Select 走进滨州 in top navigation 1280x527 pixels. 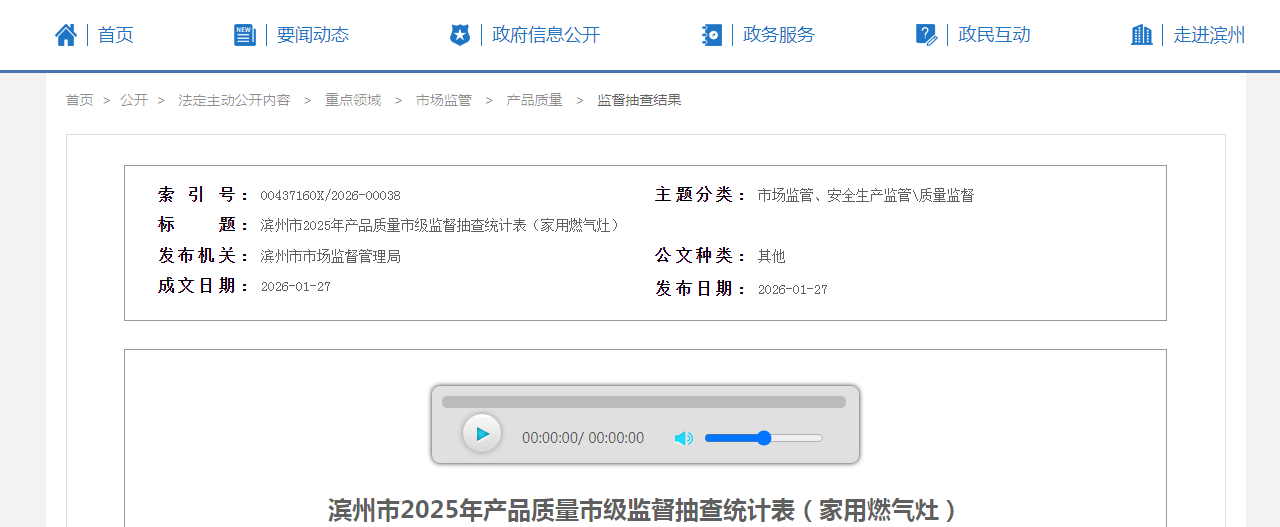coord(1209,35)
